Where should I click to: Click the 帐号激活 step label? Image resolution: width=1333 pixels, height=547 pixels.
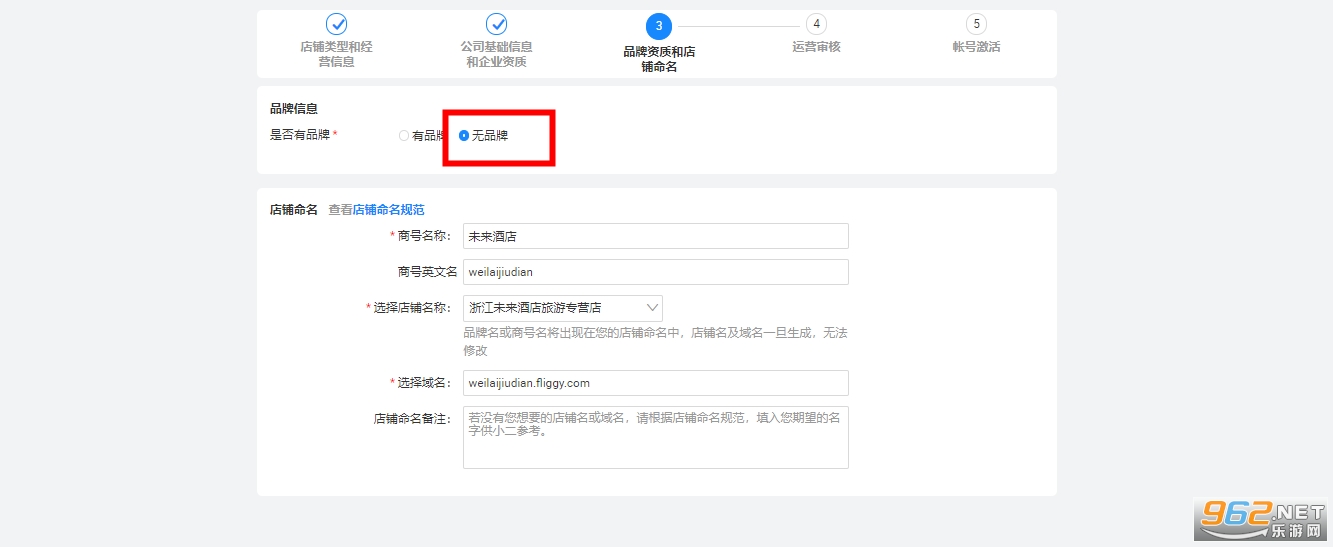pyautogui.click(x=977, y=47)
